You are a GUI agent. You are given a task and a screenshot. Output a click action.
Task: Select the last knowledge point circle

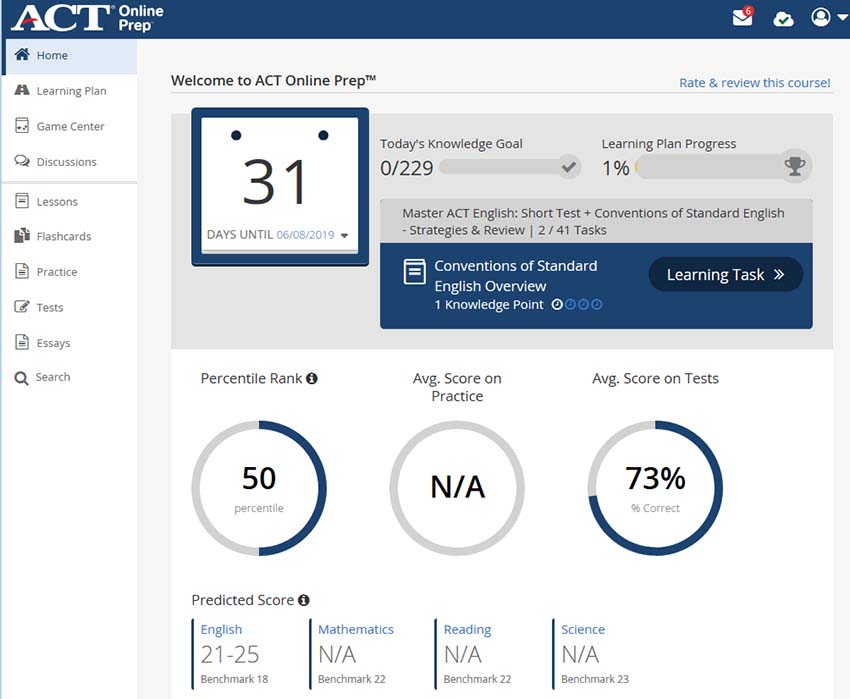[597, 305]
